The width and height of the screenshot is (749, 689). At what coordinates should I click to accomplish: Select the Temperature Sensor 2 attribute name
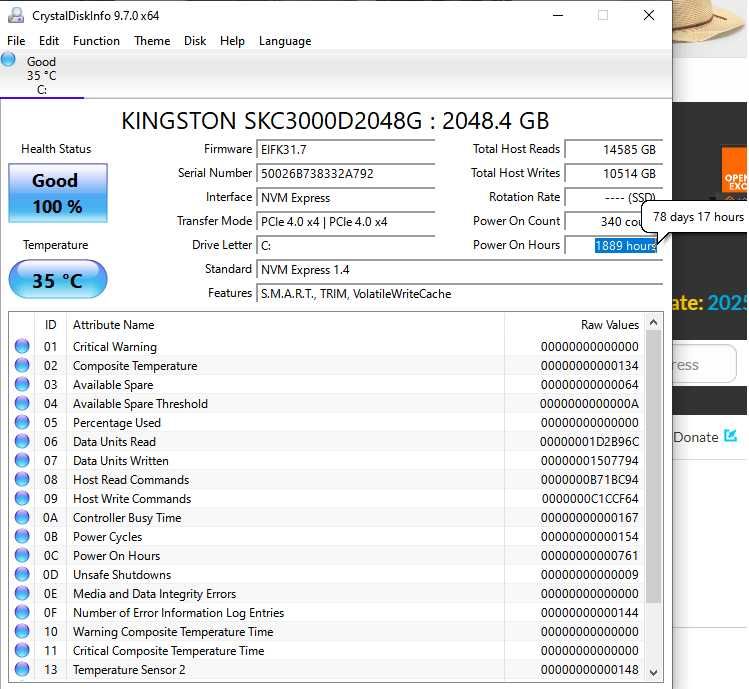(129, 669)
